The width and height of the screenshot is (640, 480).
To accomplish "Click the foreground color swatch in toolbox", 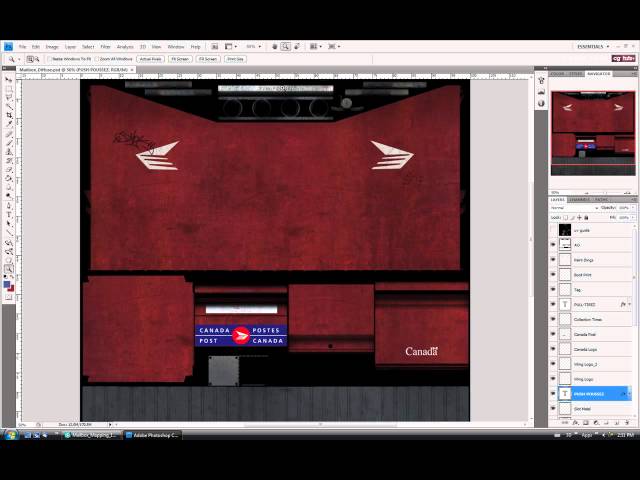I will tap(8, 285).
